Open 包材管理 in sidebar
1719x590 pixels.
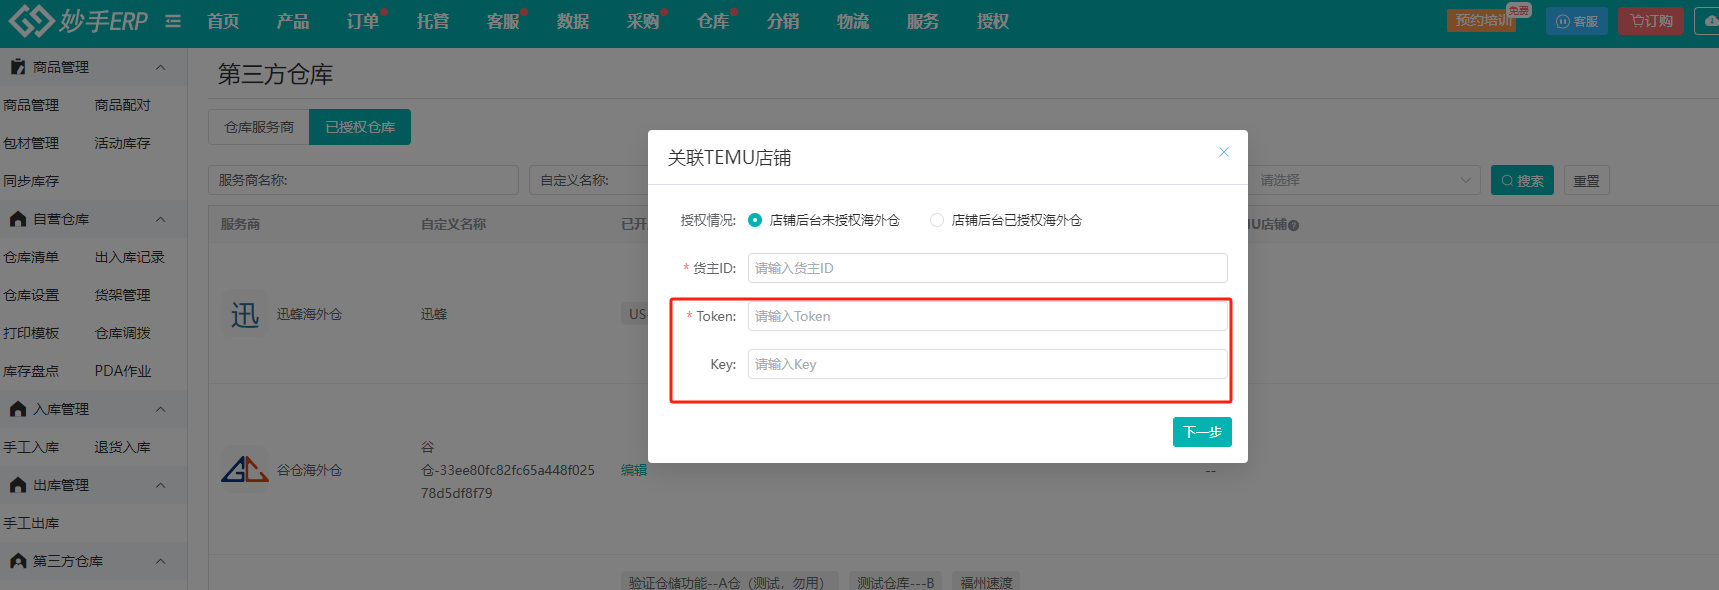click(31, 143)
